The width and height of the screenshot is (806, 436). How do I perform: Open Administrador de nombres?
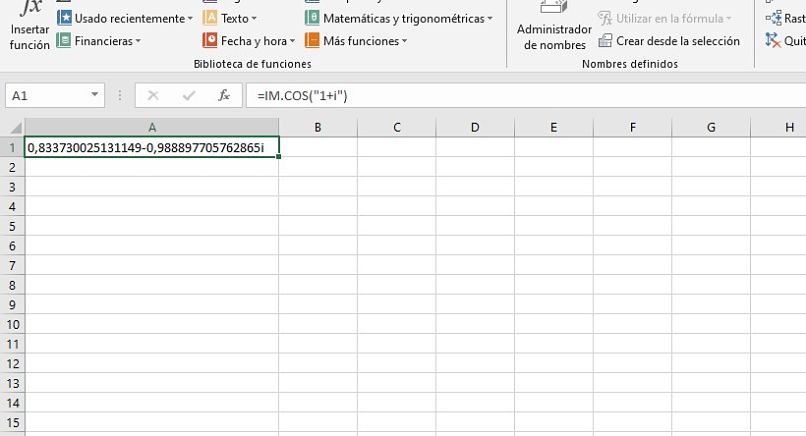click(554, 27)
